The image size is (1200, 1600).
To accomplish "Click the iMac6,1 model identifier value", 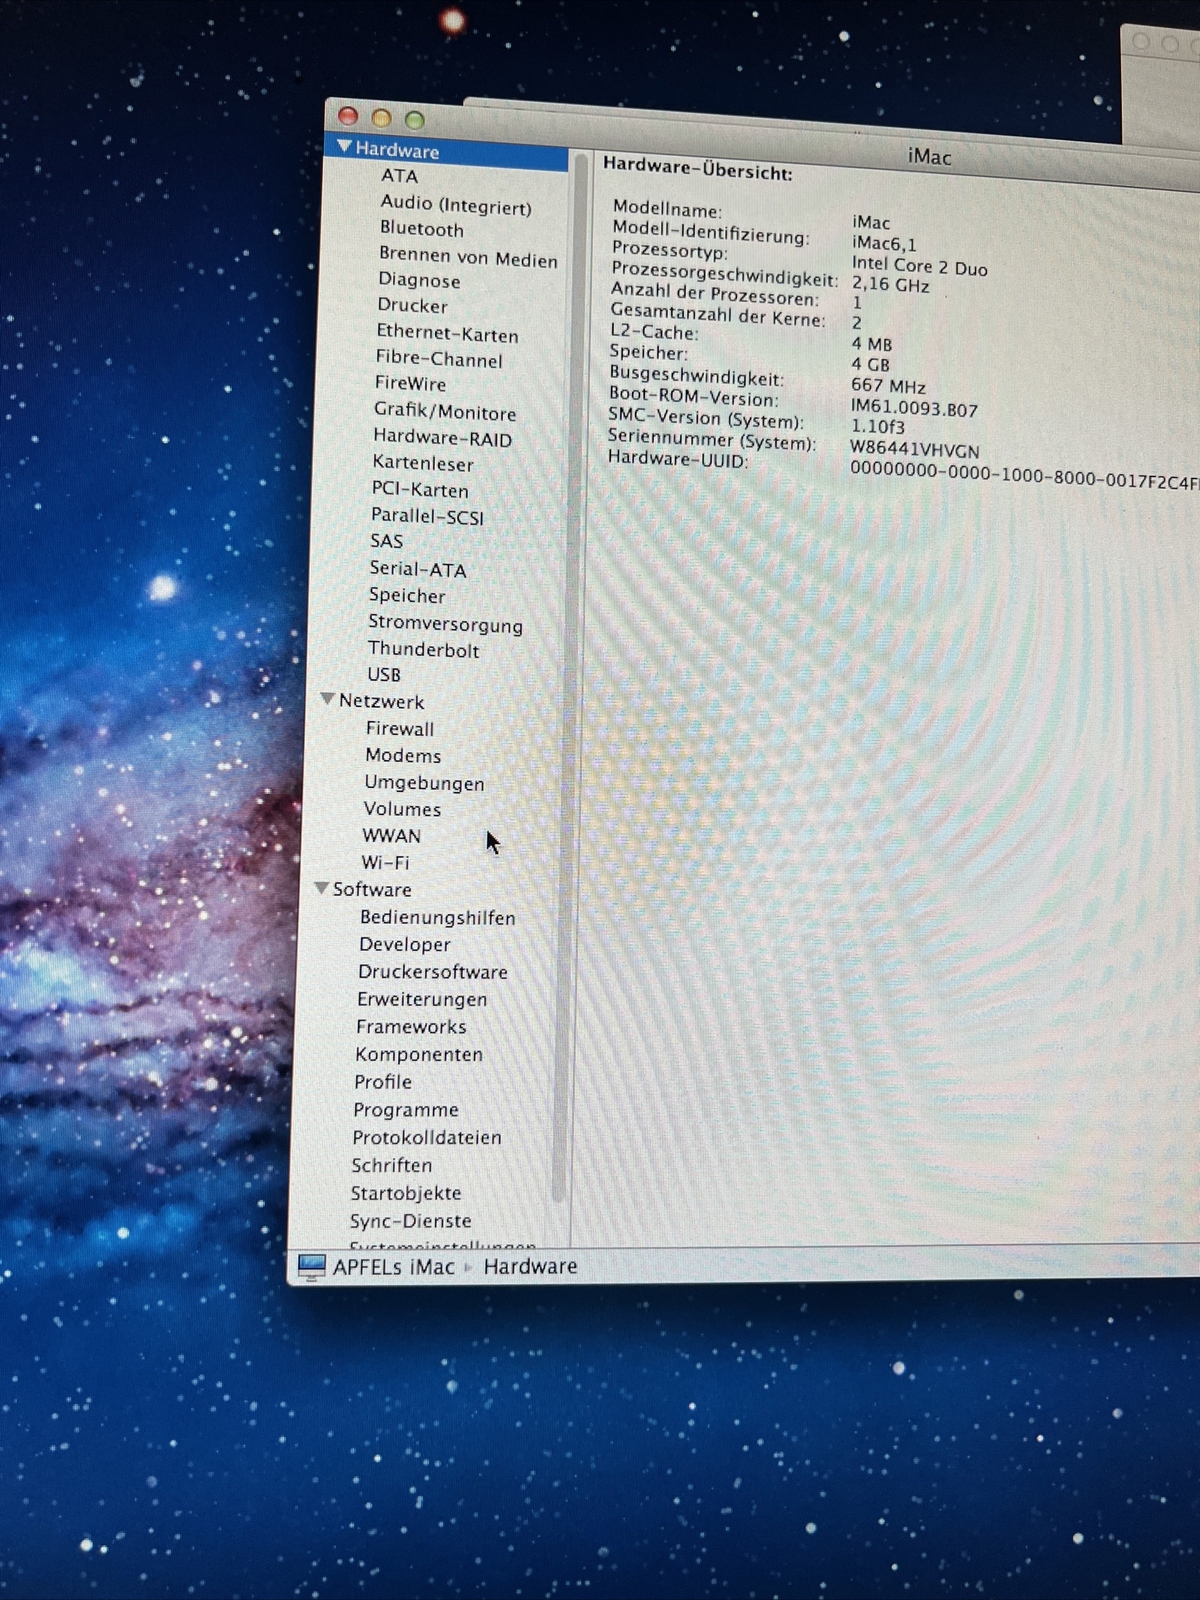I will point(884,243).
